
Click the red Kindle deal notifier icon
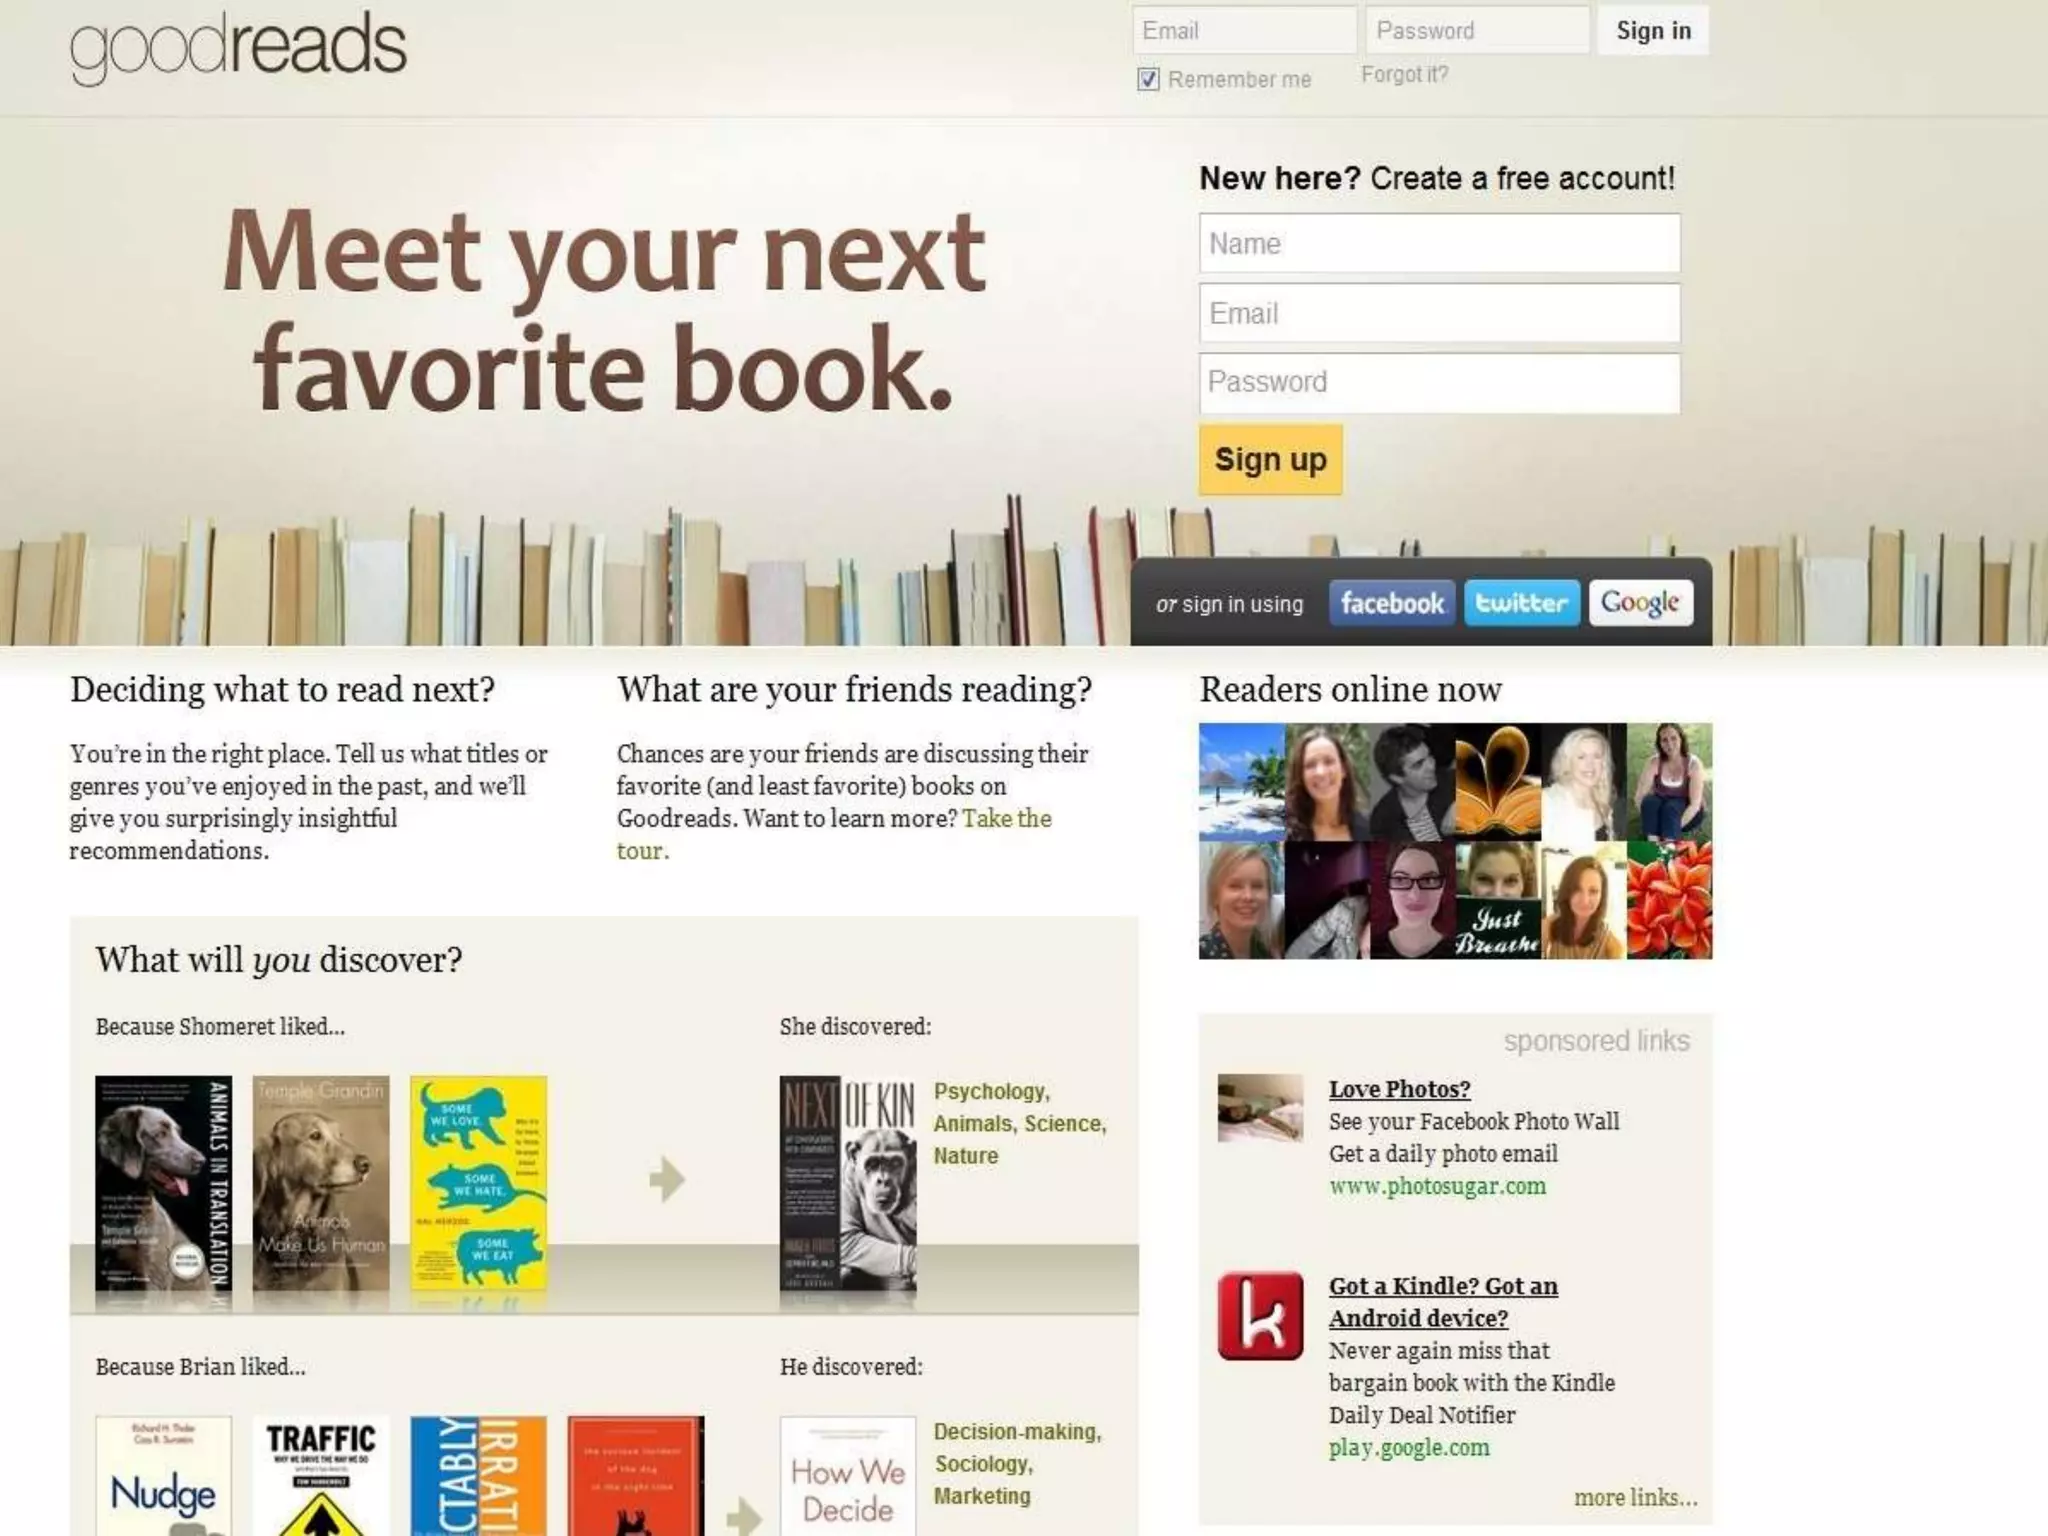tap(1260, 1316)
